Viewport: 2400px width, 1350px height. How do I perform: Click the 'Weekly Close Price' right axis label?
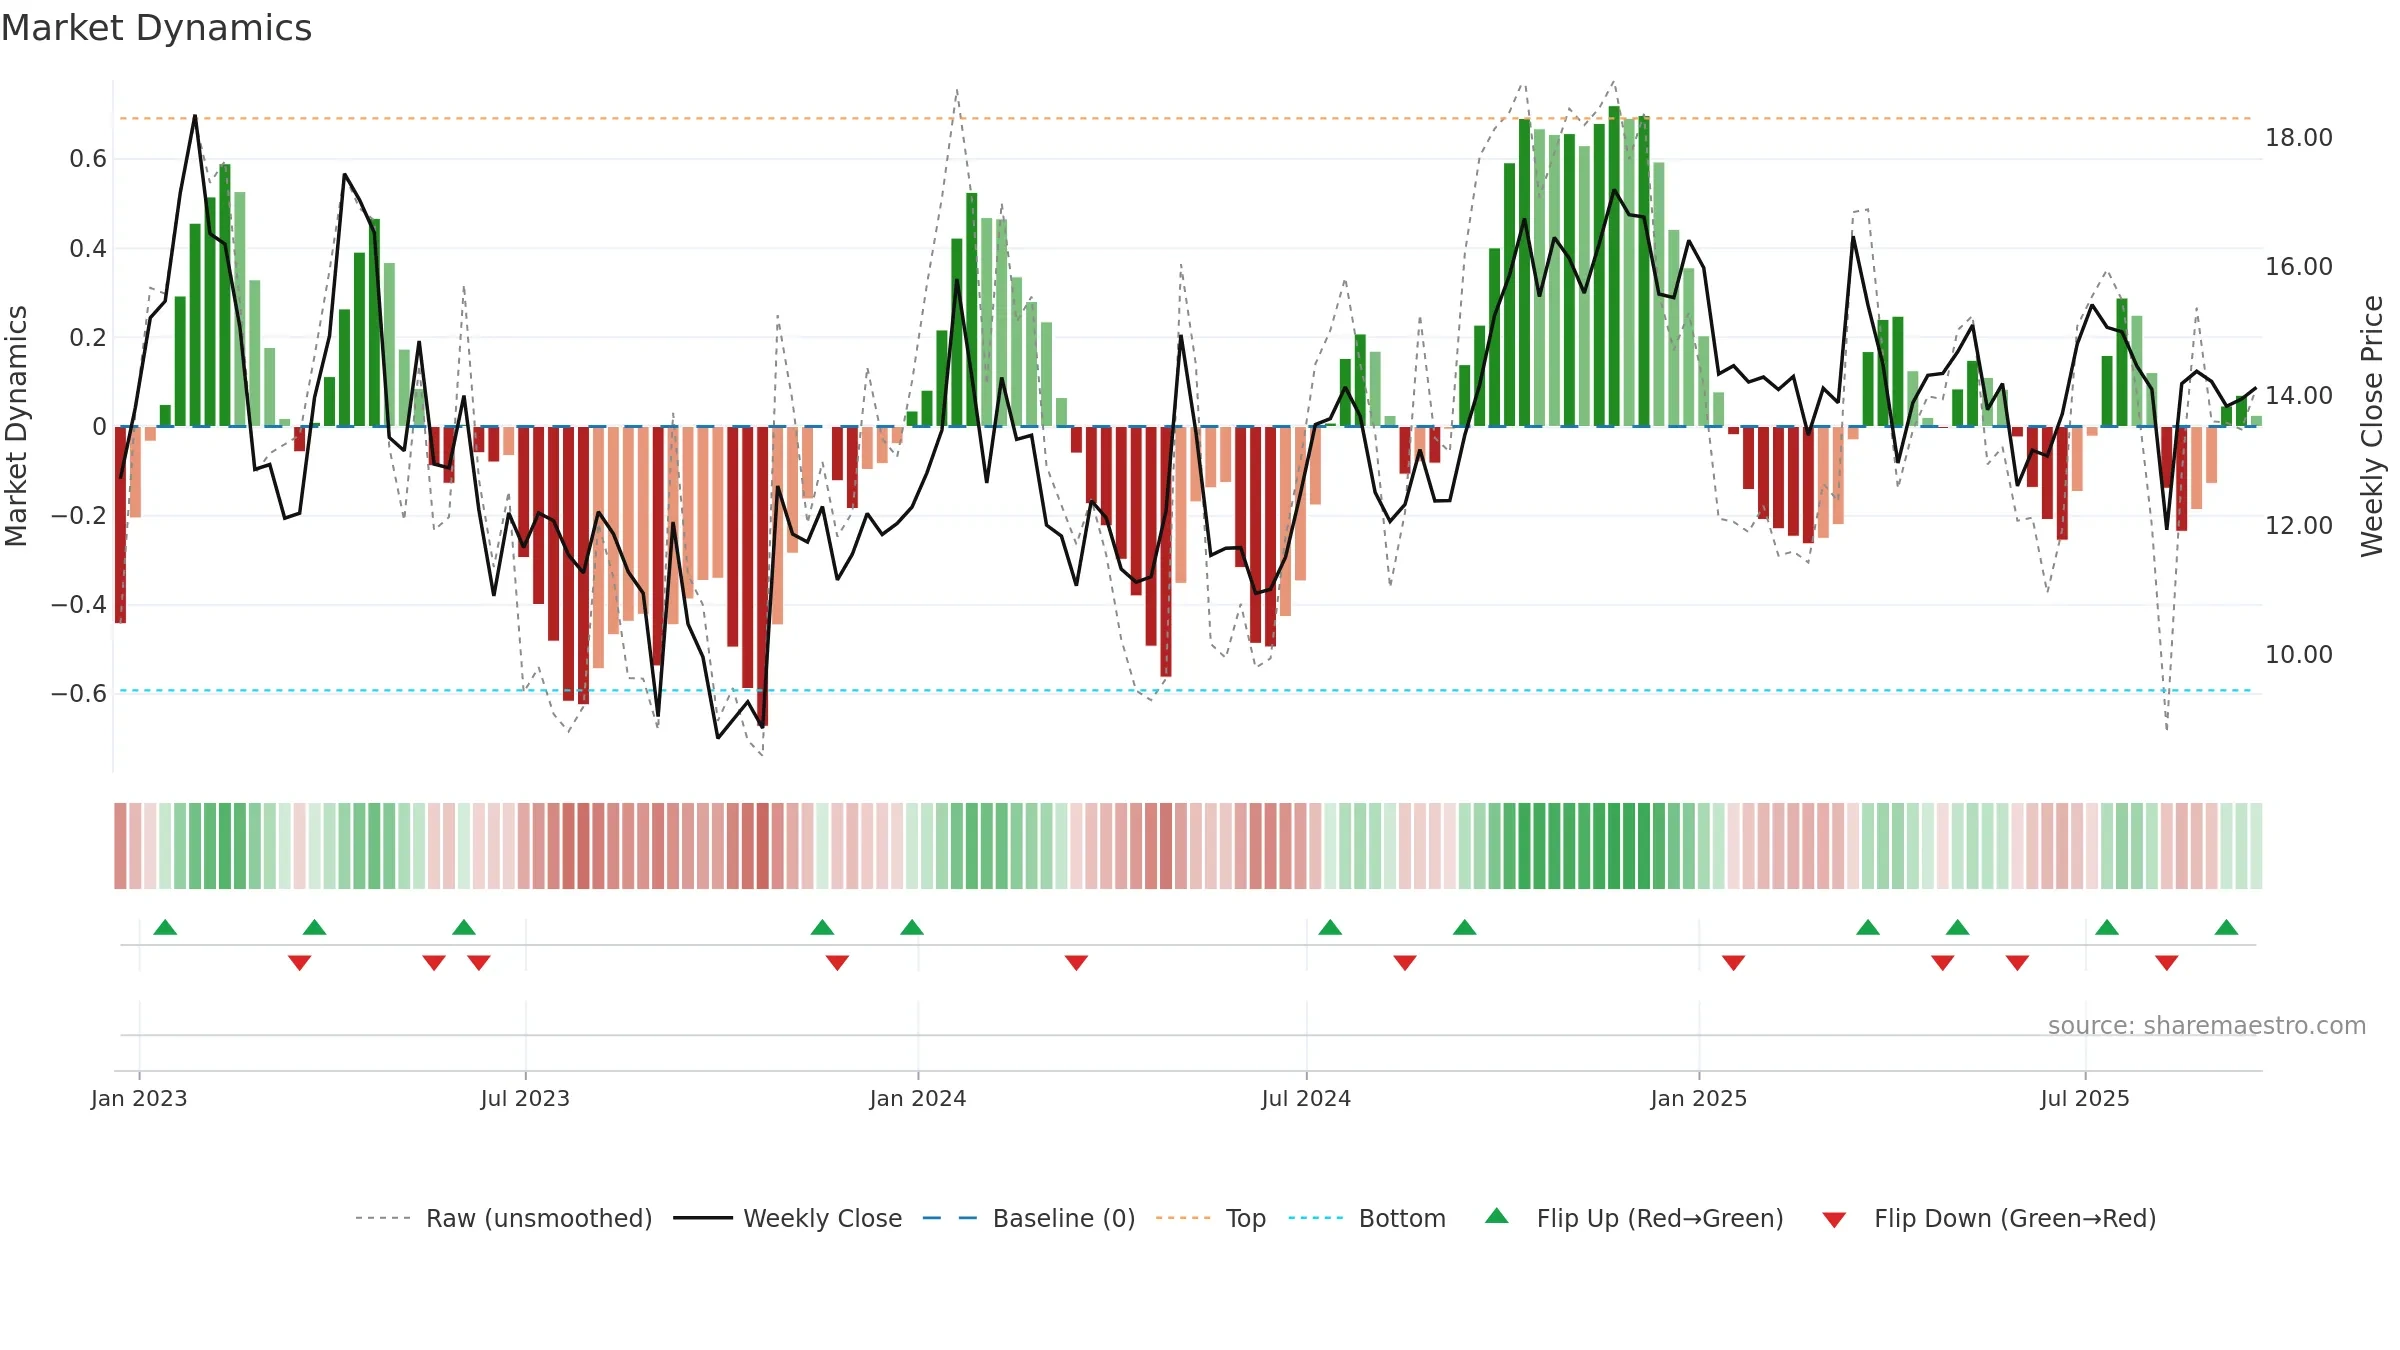pos(2372,426)
